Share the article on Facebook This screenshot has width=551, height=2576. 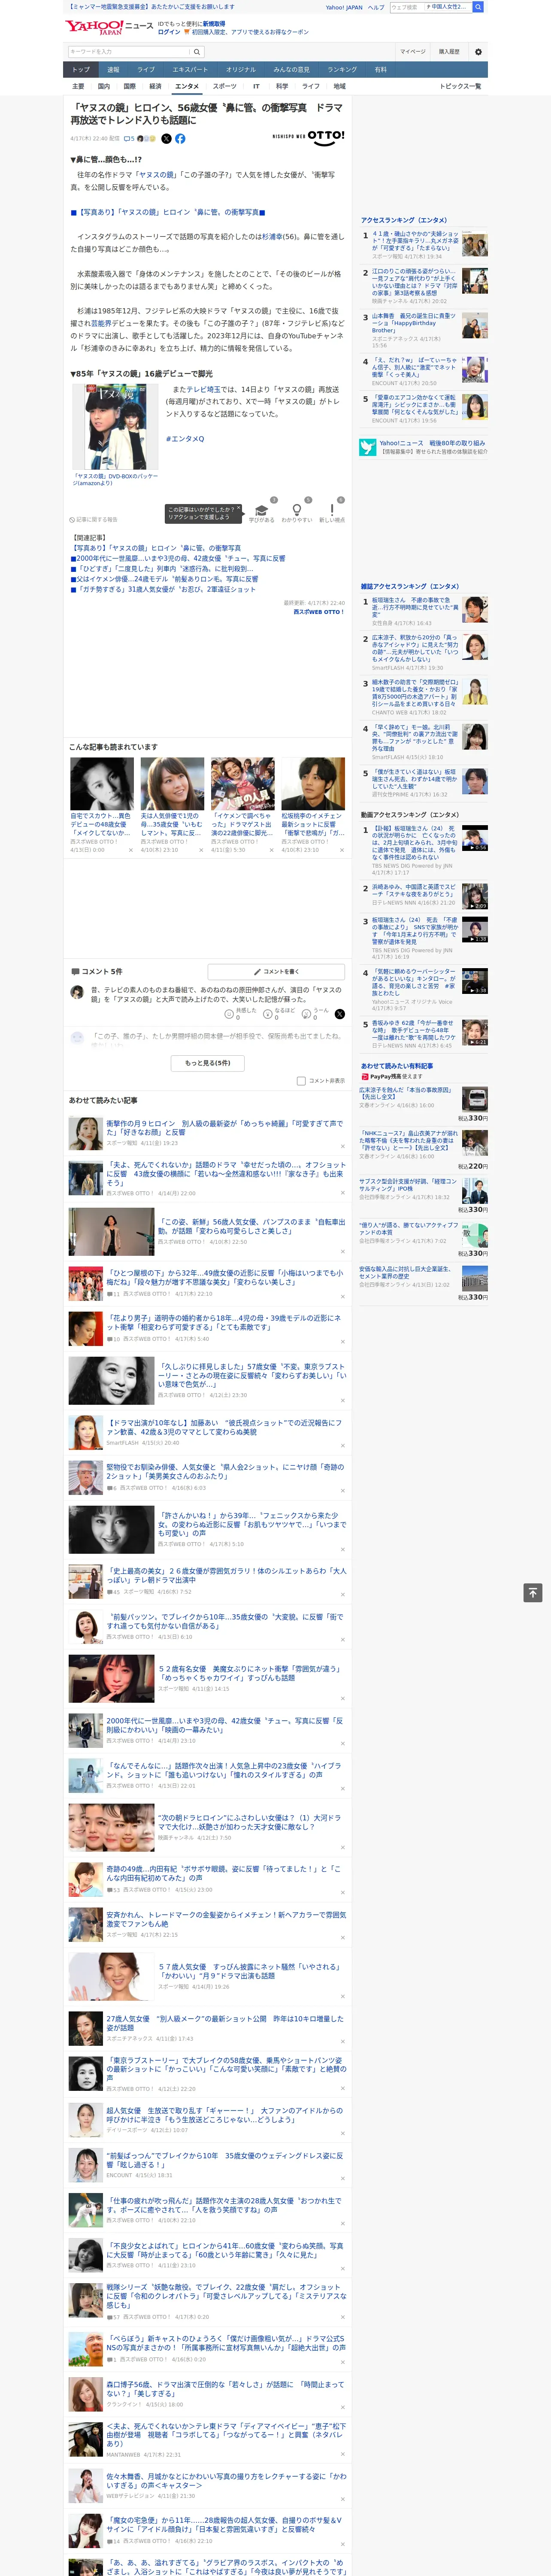click(180, 139)
